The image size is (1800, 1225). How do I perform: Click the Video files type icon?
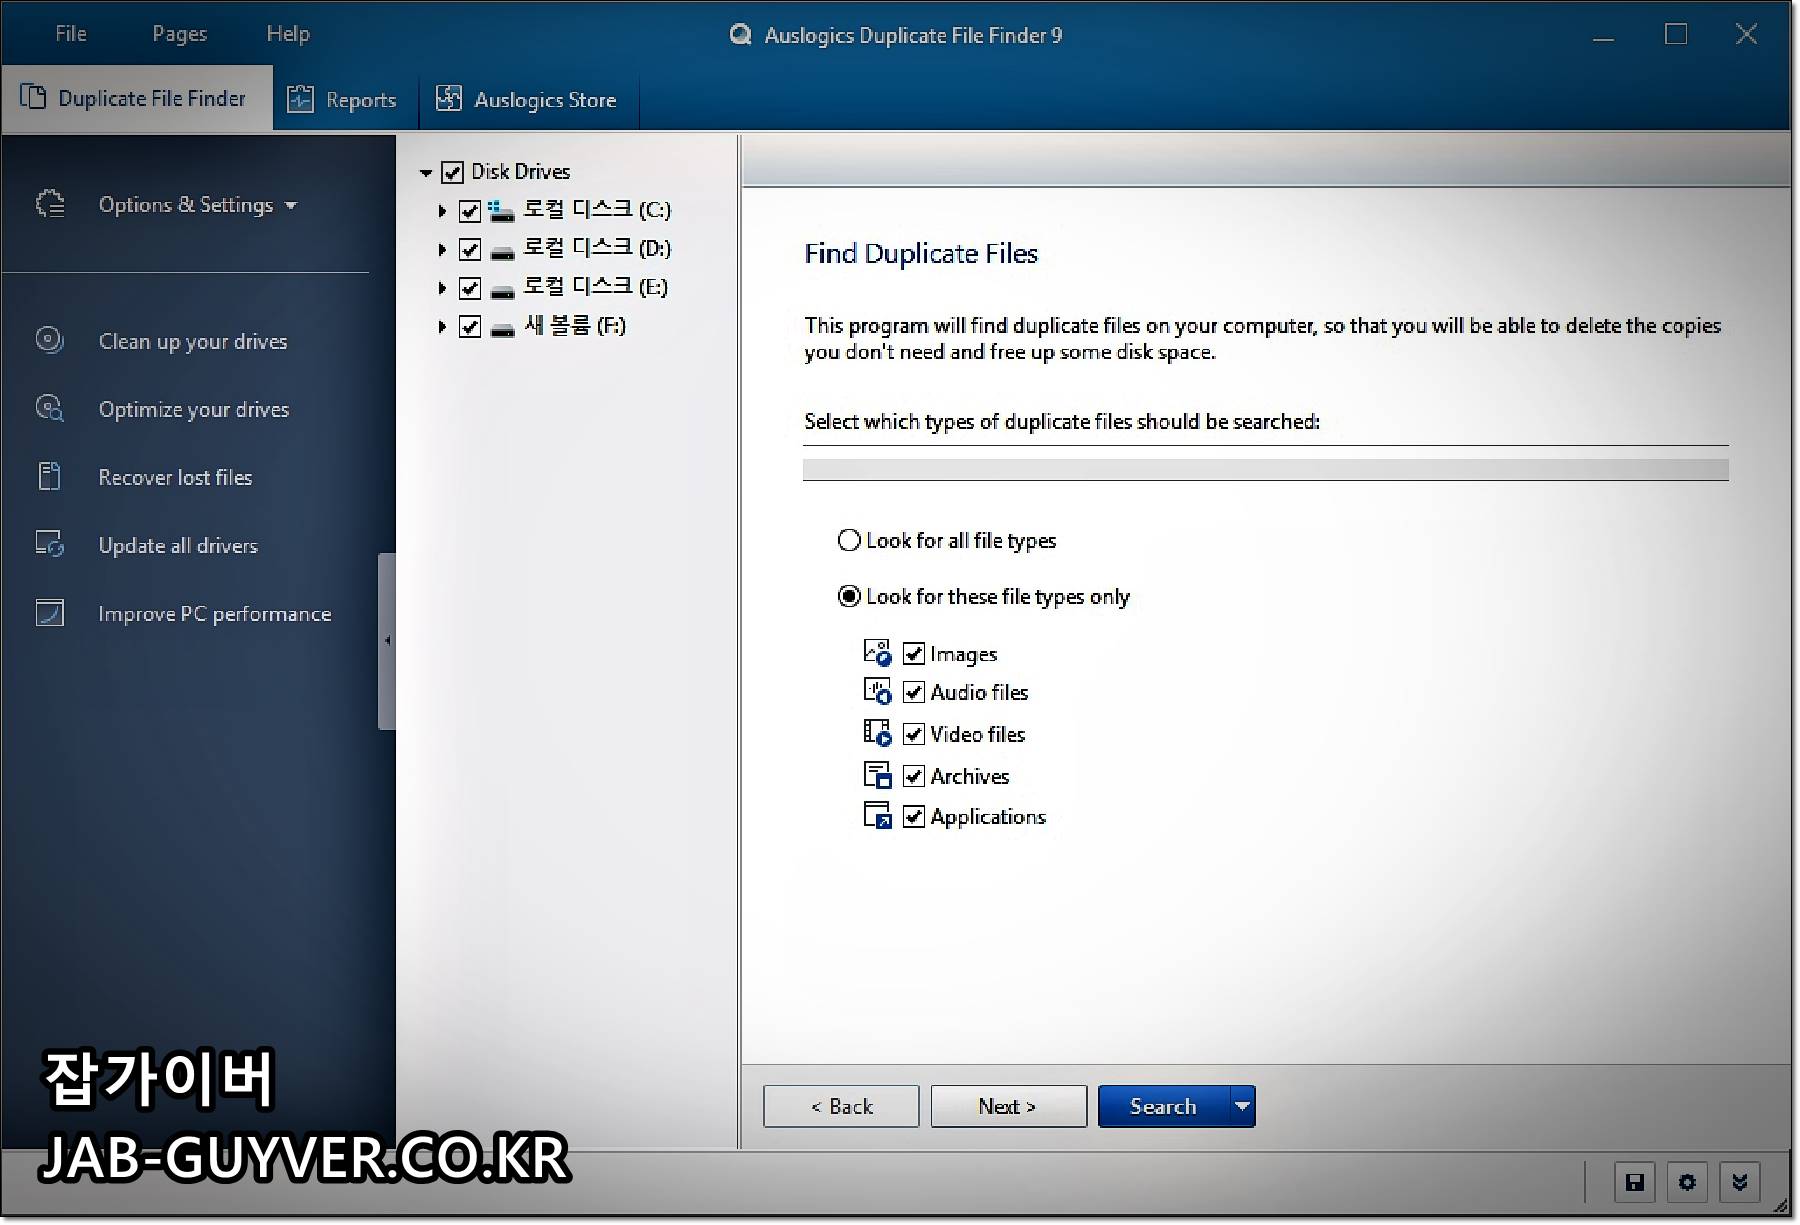click(x=877, y=733)
